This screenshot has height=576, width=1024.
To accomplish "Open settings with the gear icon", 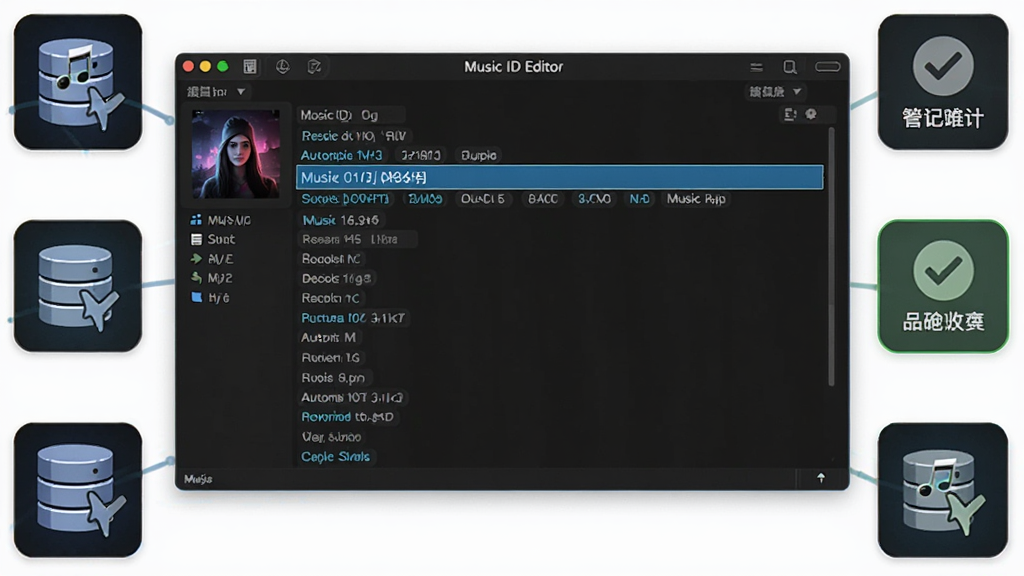I will click(811, 114).
